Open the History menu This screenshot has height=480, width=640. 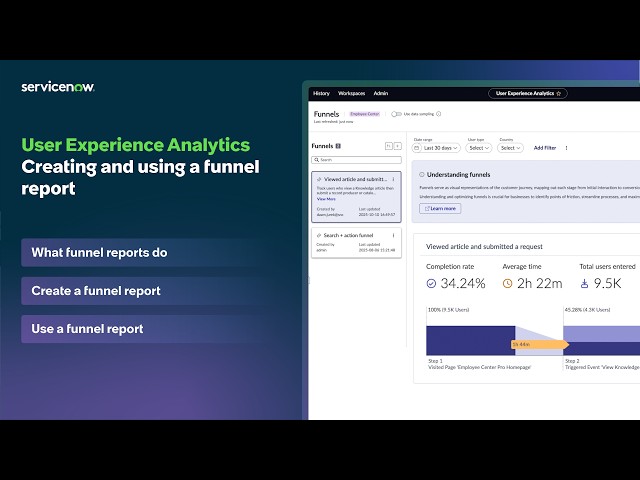321,93
